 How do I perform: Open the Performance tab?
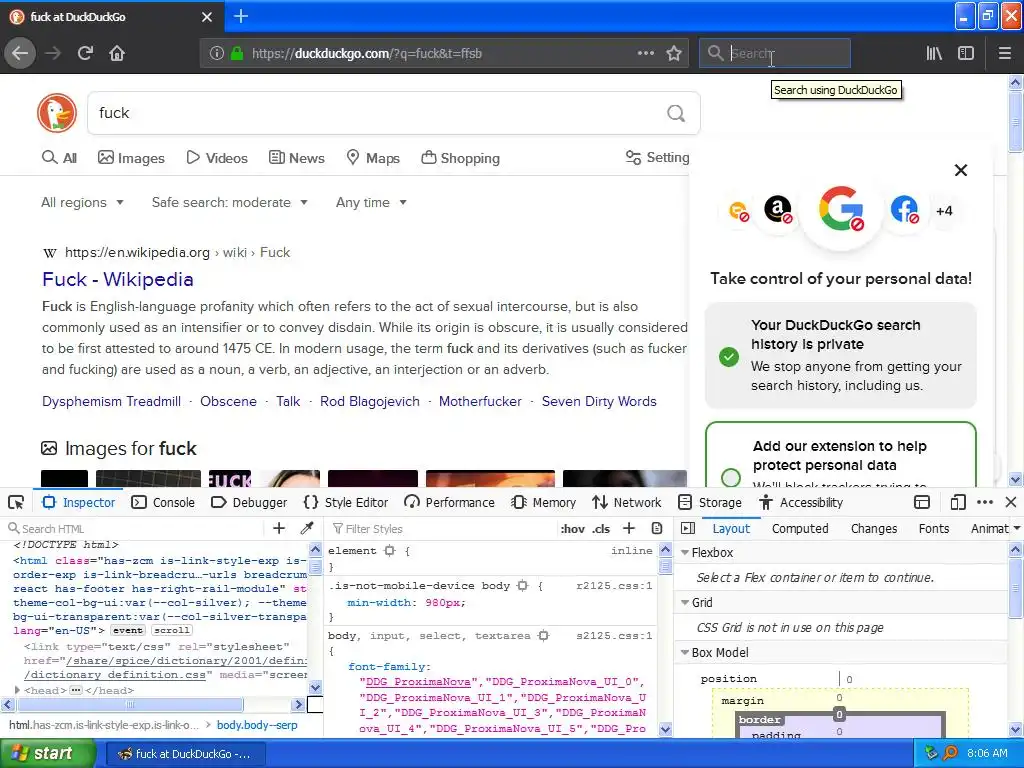[449, 502]
